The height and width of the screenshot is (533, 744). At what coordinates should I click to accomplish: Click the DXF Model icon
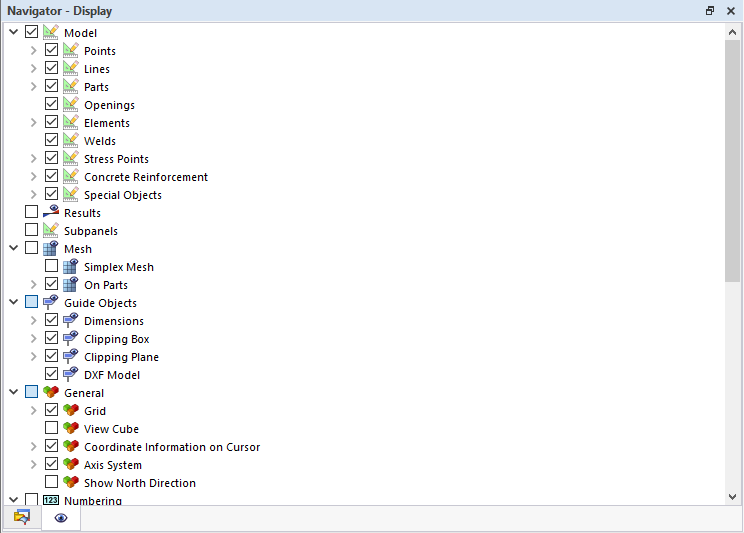(71, 374)
